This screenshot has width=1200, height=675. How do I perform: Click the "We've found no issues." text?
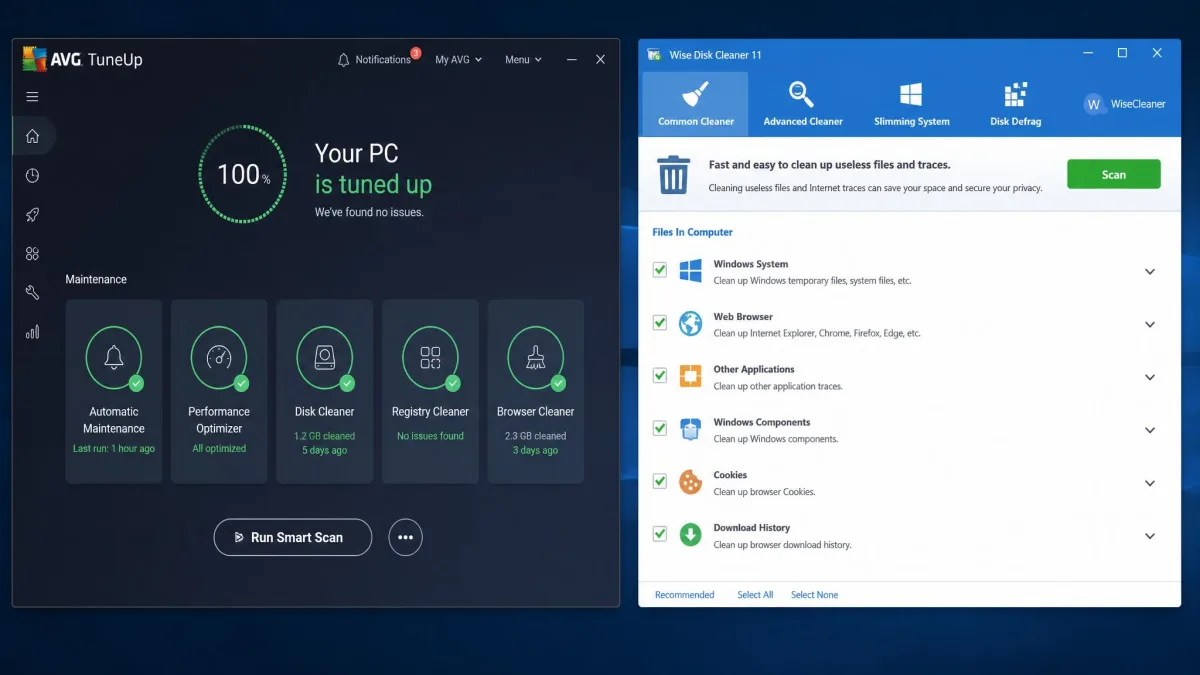(369, 212)
